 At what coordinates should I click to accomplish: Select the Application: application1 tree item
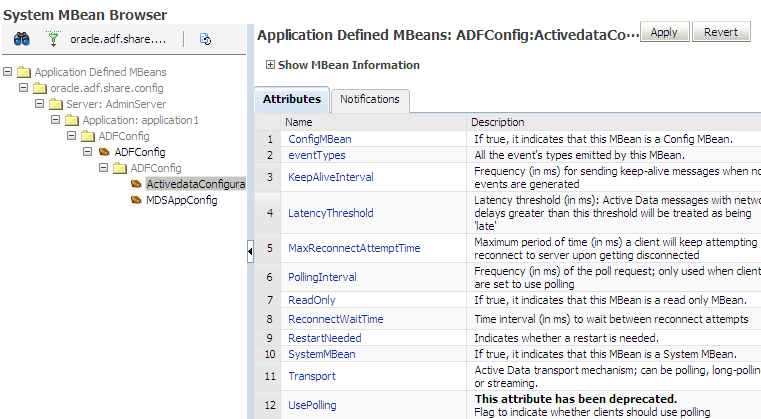point(140,120)
